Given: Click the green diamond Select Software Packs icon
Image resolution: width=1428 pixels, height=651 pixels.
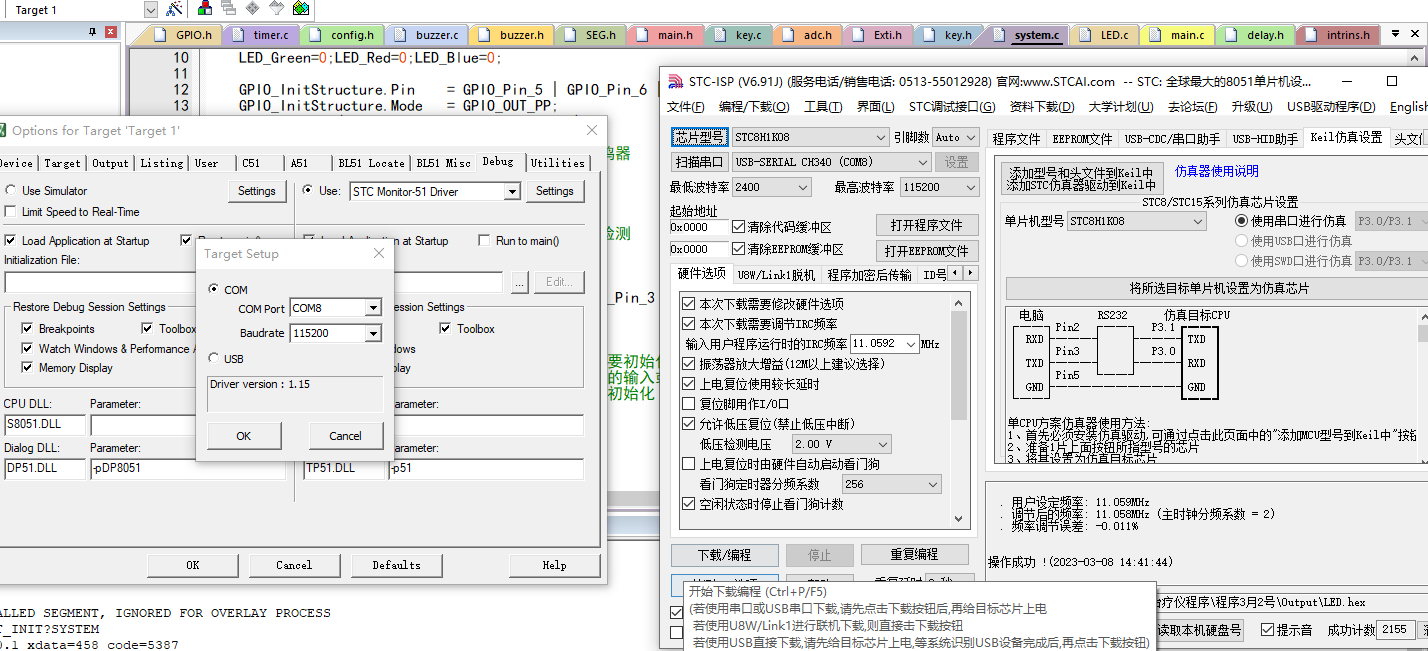Looking at the screenshot, I should pyautogui.click(x=277, y=9).
